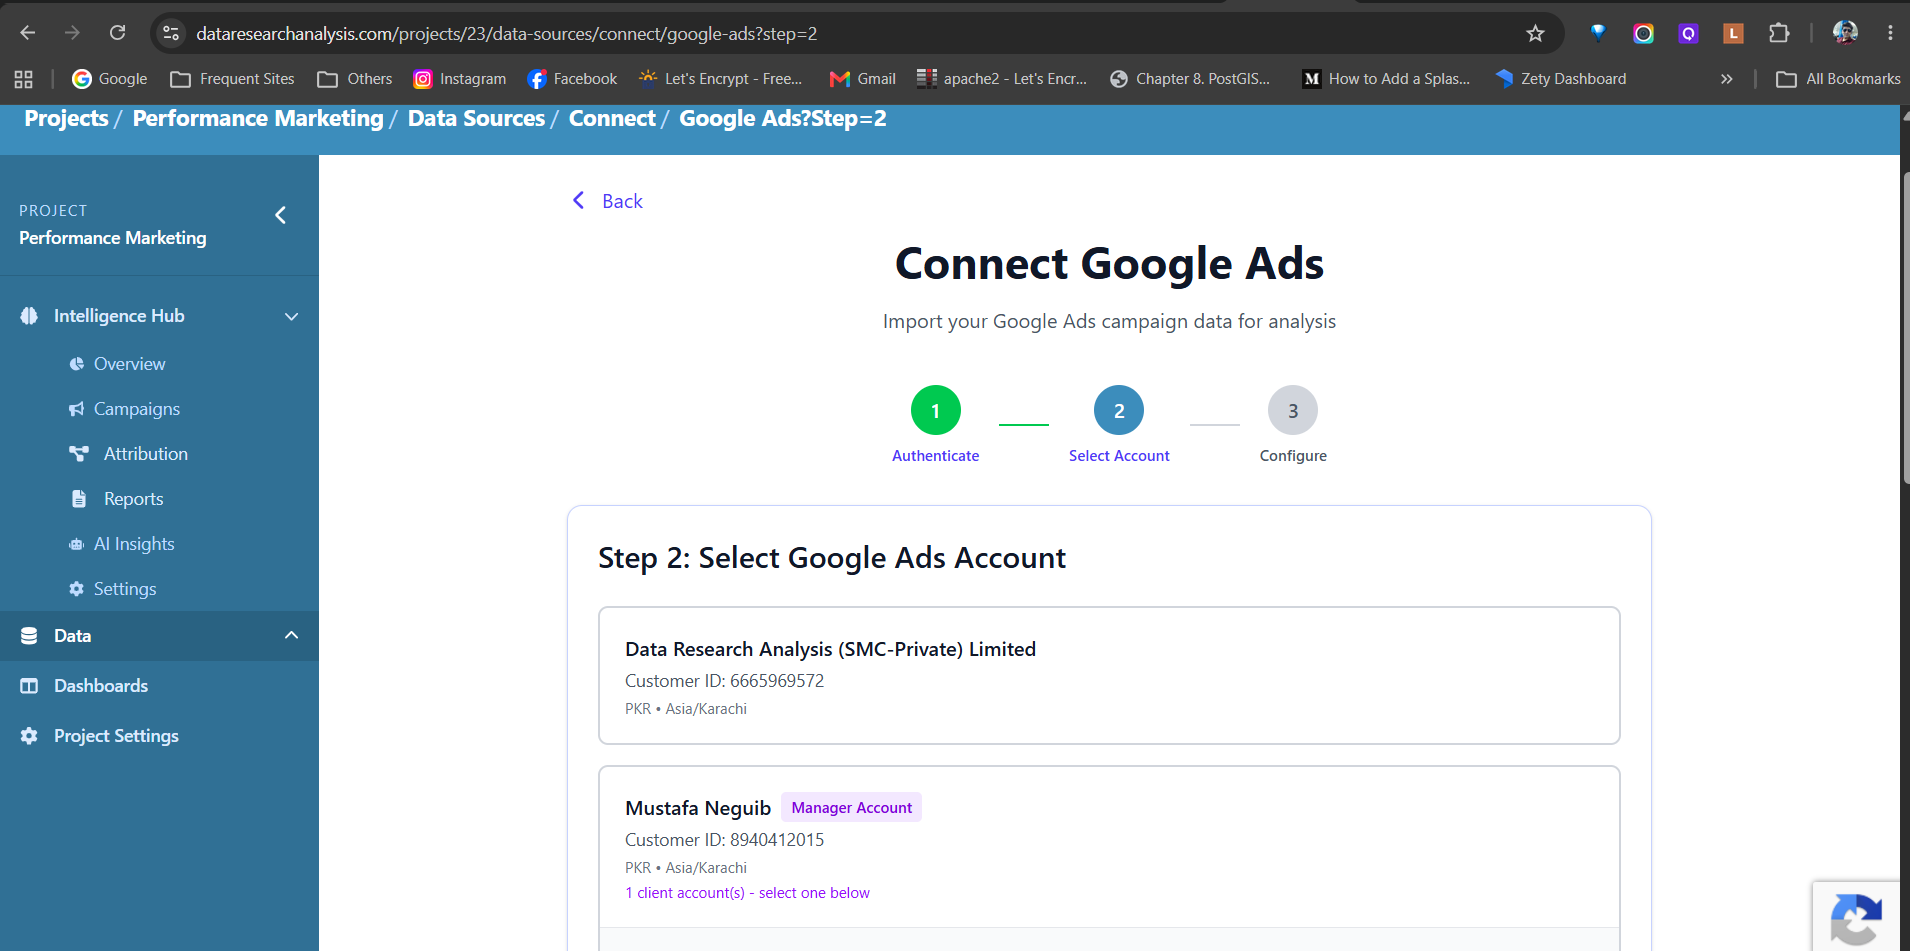Open the Chrome three-dot menu
The image size is (1910, 951).
click(x=1890, y=33)
